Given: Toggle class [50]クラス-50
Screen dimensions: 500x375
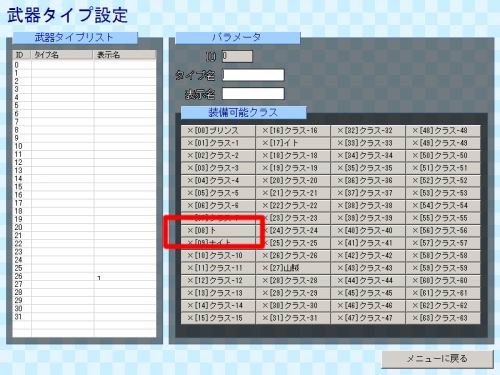Looking at the screenshot, I should 443,156.
